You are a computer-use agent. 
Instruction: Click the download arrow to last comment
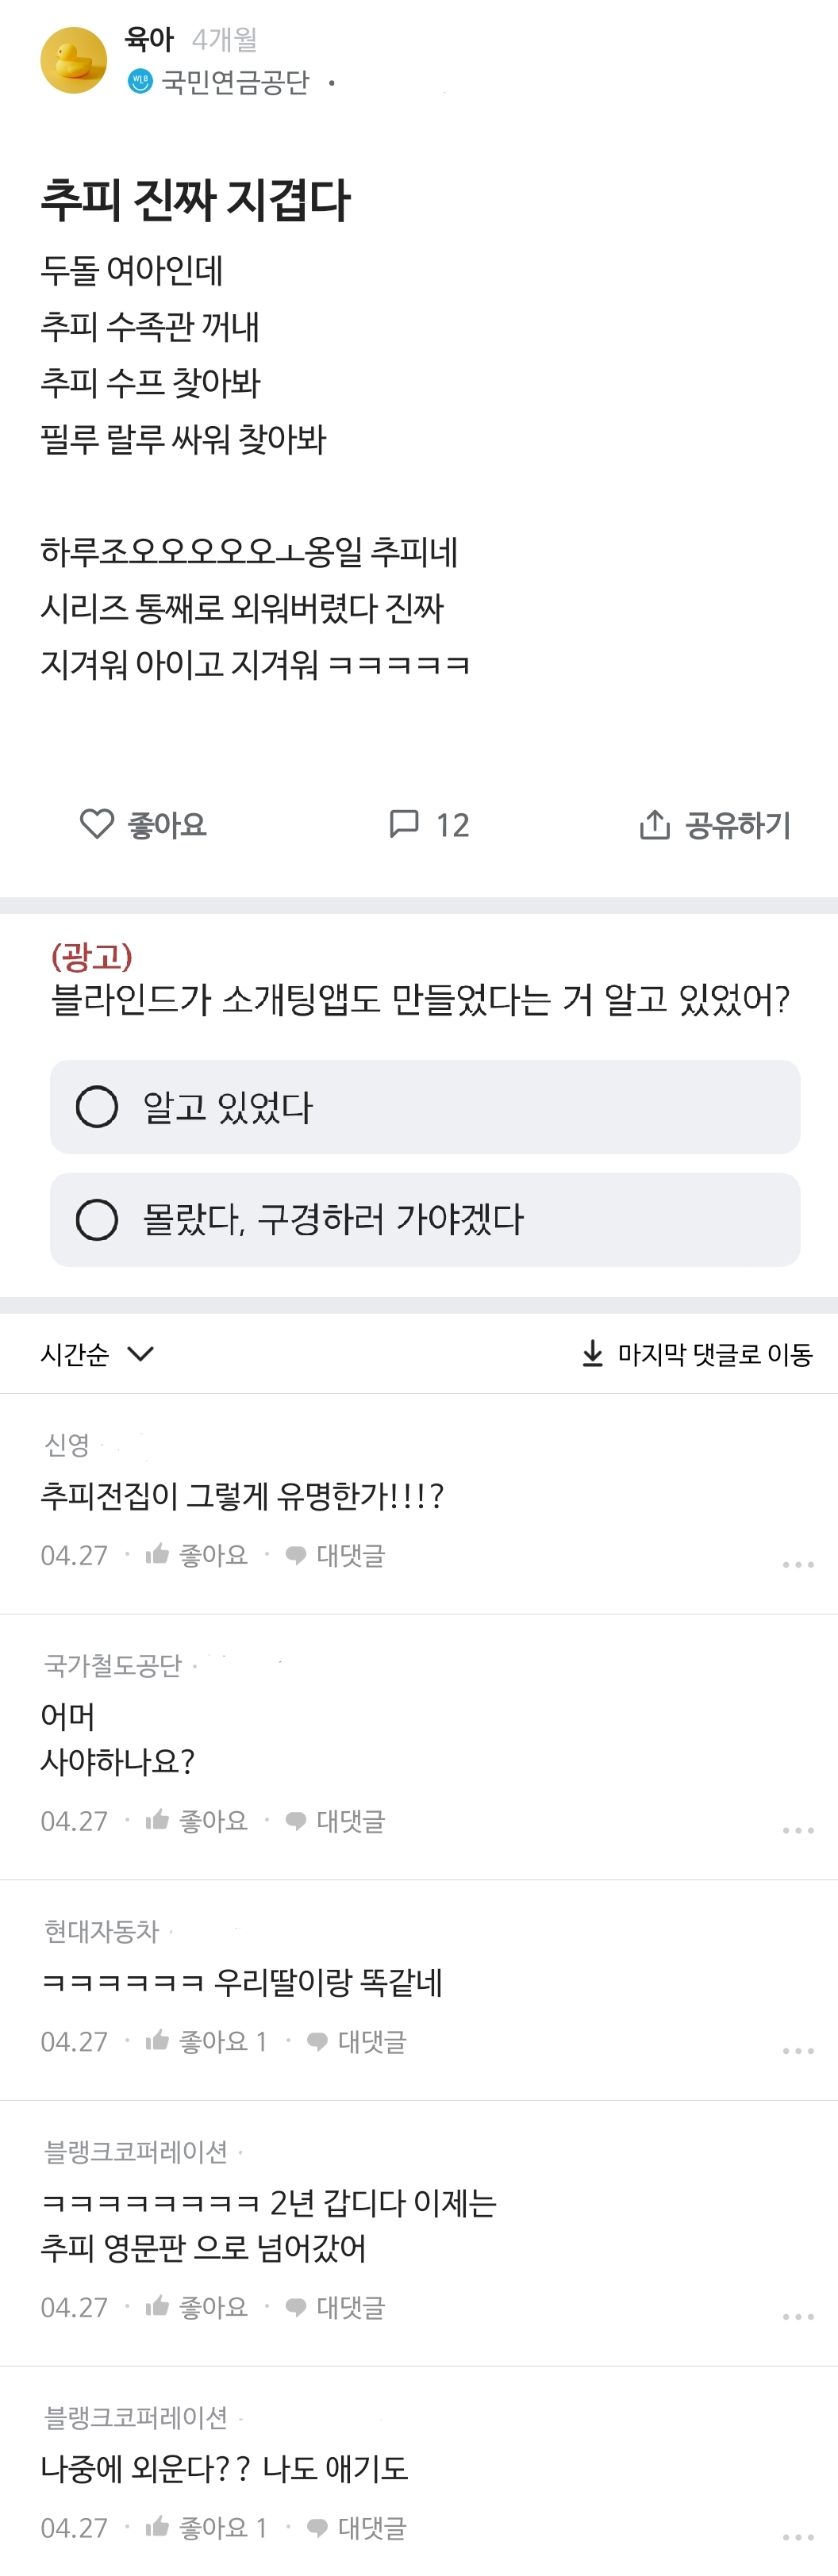(592, 1353)
